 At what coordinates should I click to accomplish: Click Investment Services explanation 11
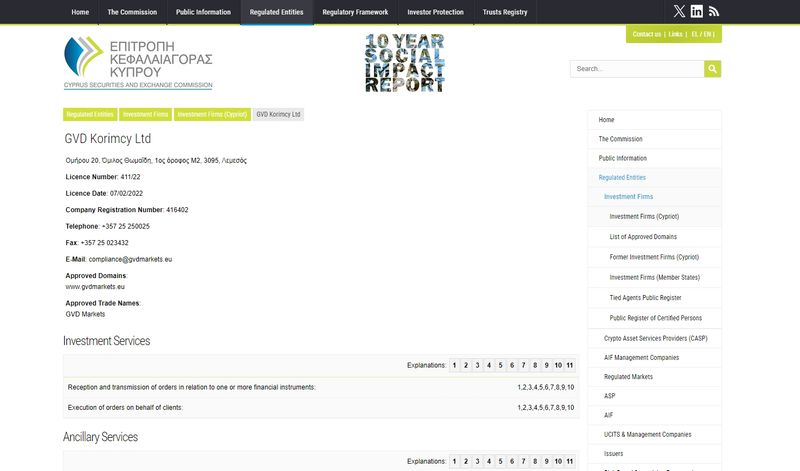pos(570,365)
